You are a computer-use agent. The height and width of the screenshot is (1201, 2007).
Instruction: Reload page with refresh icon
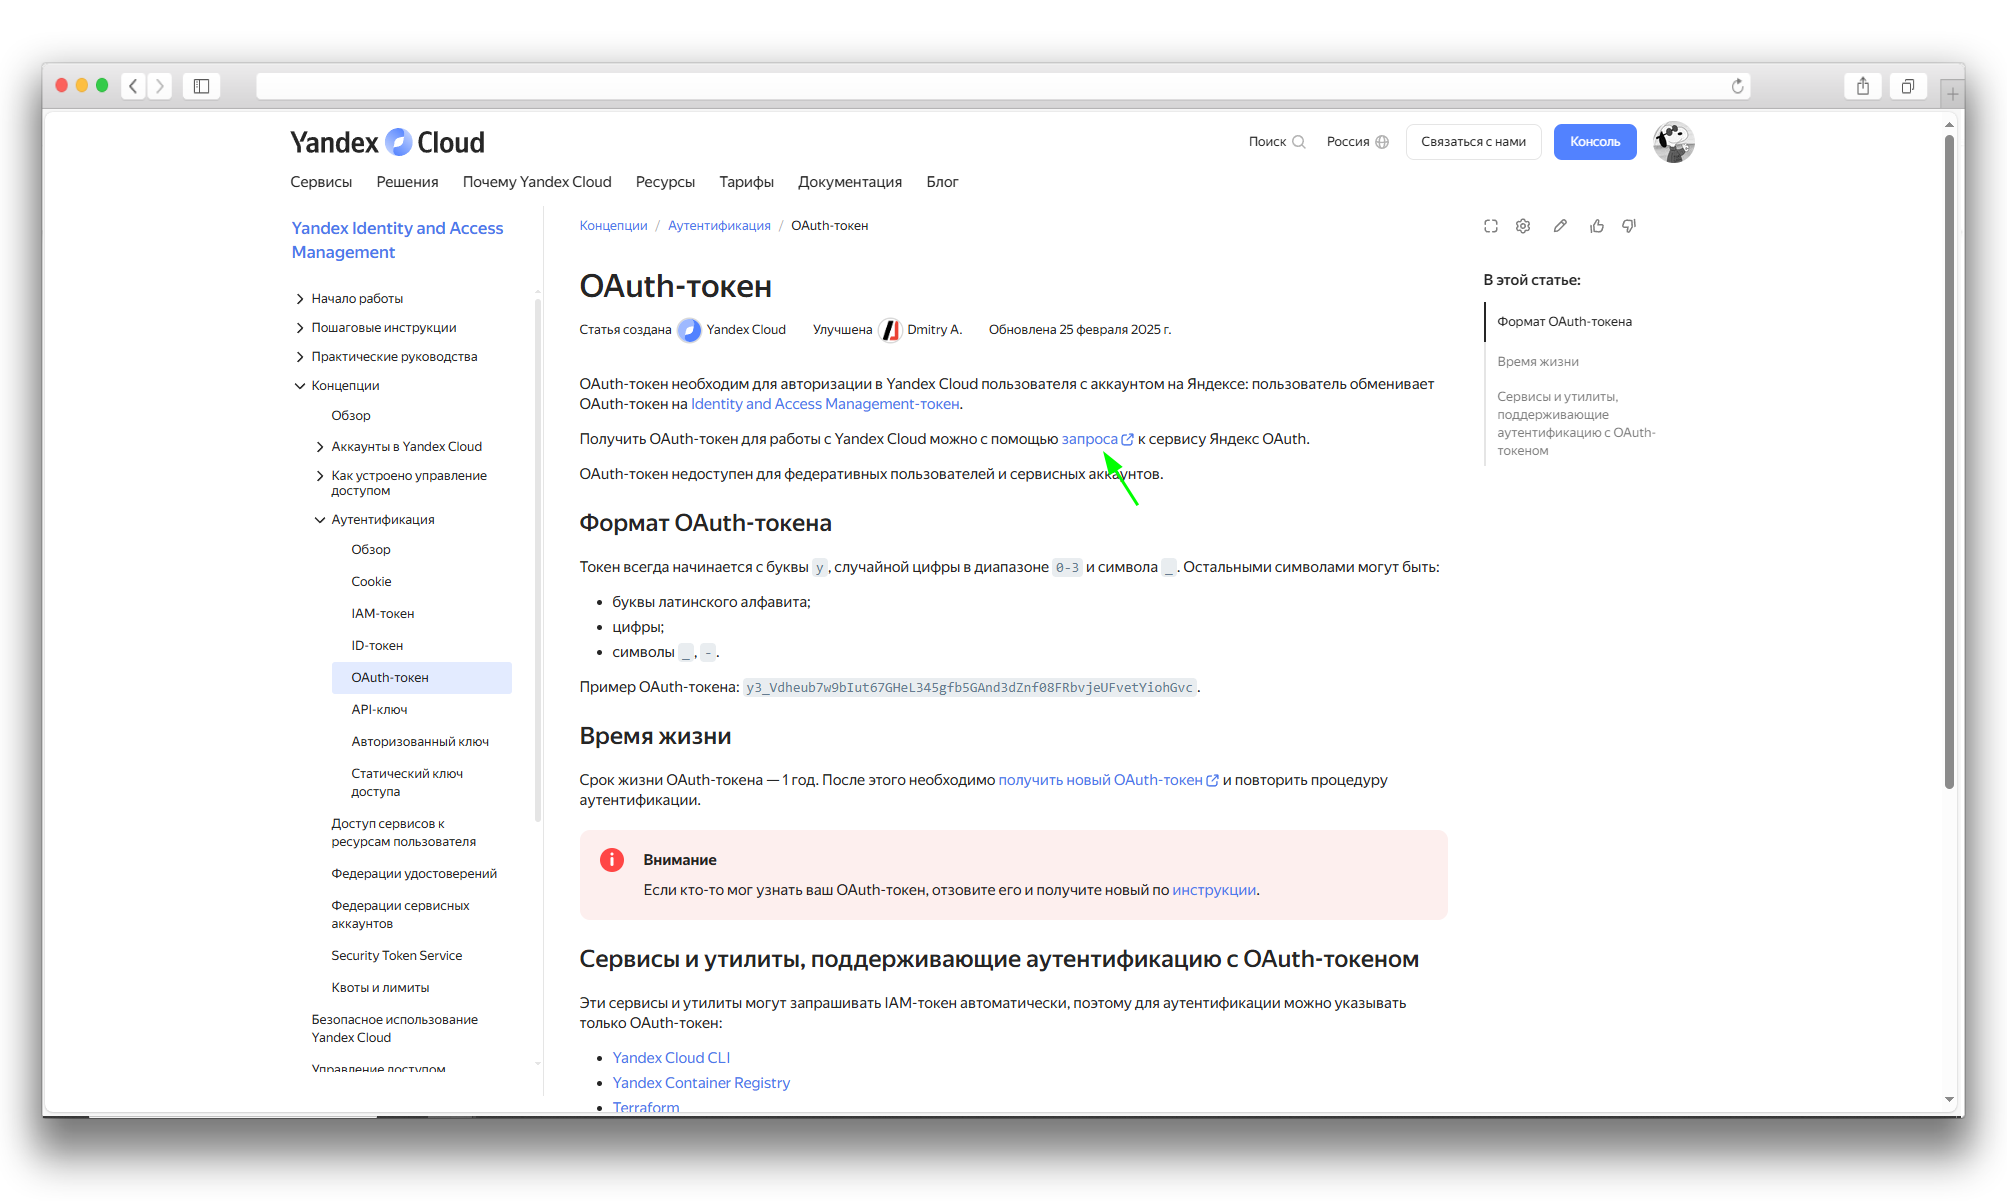click(x=1738, y=86)
